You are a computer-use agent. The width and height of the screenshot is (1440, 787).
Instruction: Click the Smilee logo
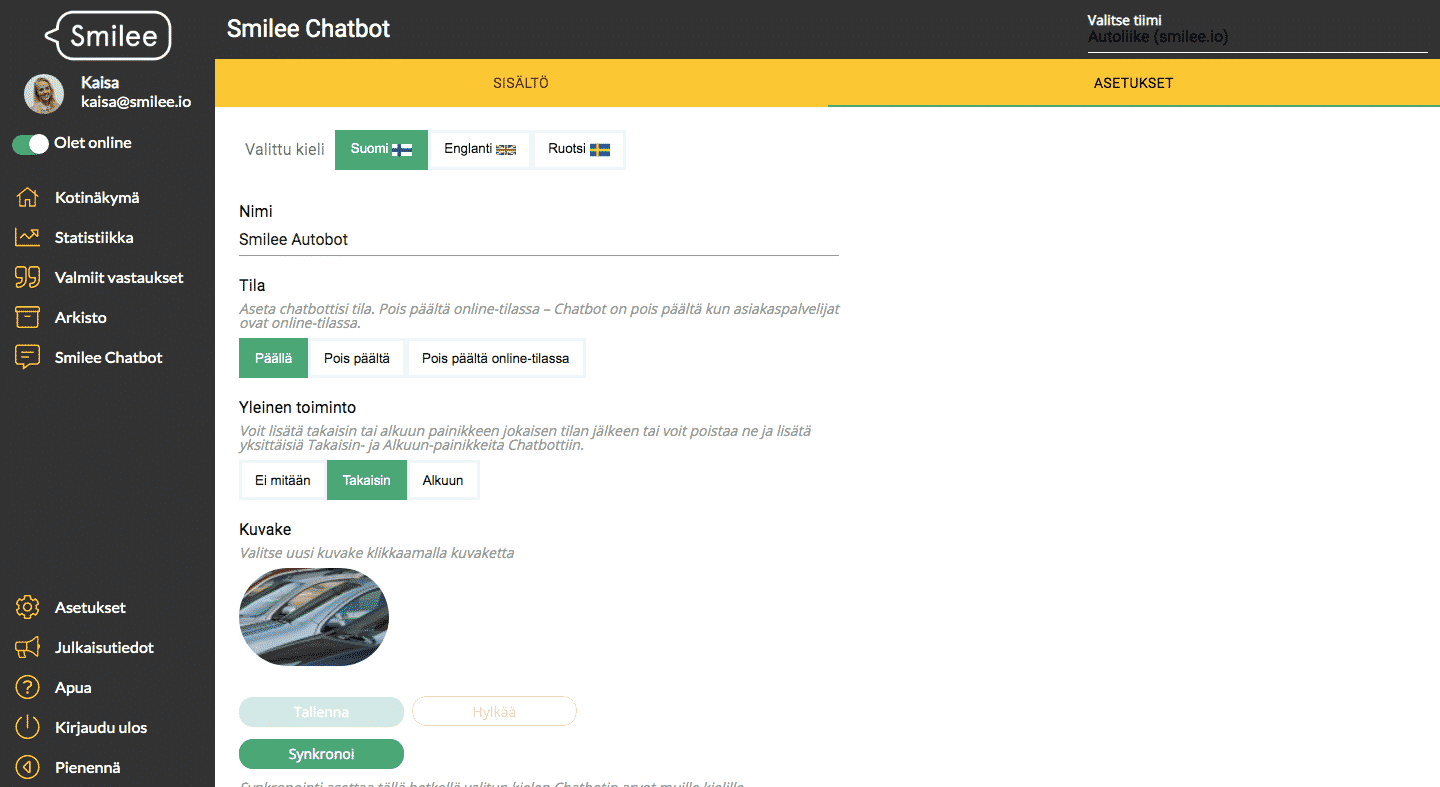click(x=108, y=36)
